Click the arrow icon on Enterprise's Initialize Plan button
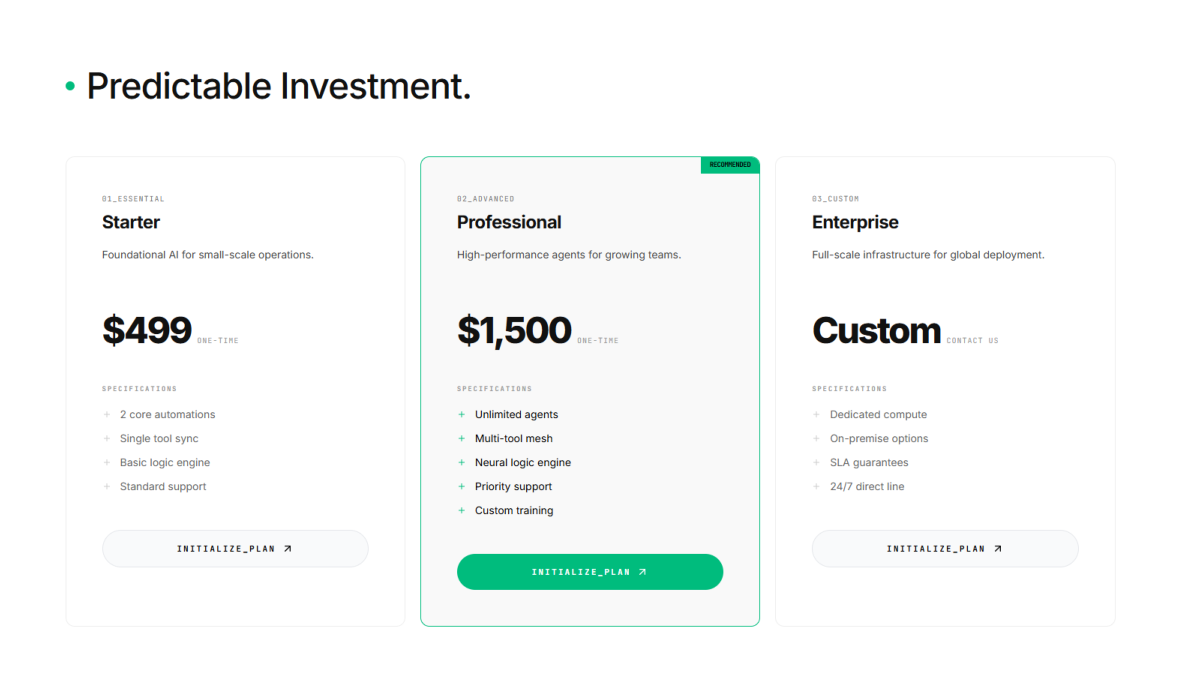The image size is (1200, 675). pos(998,548)
